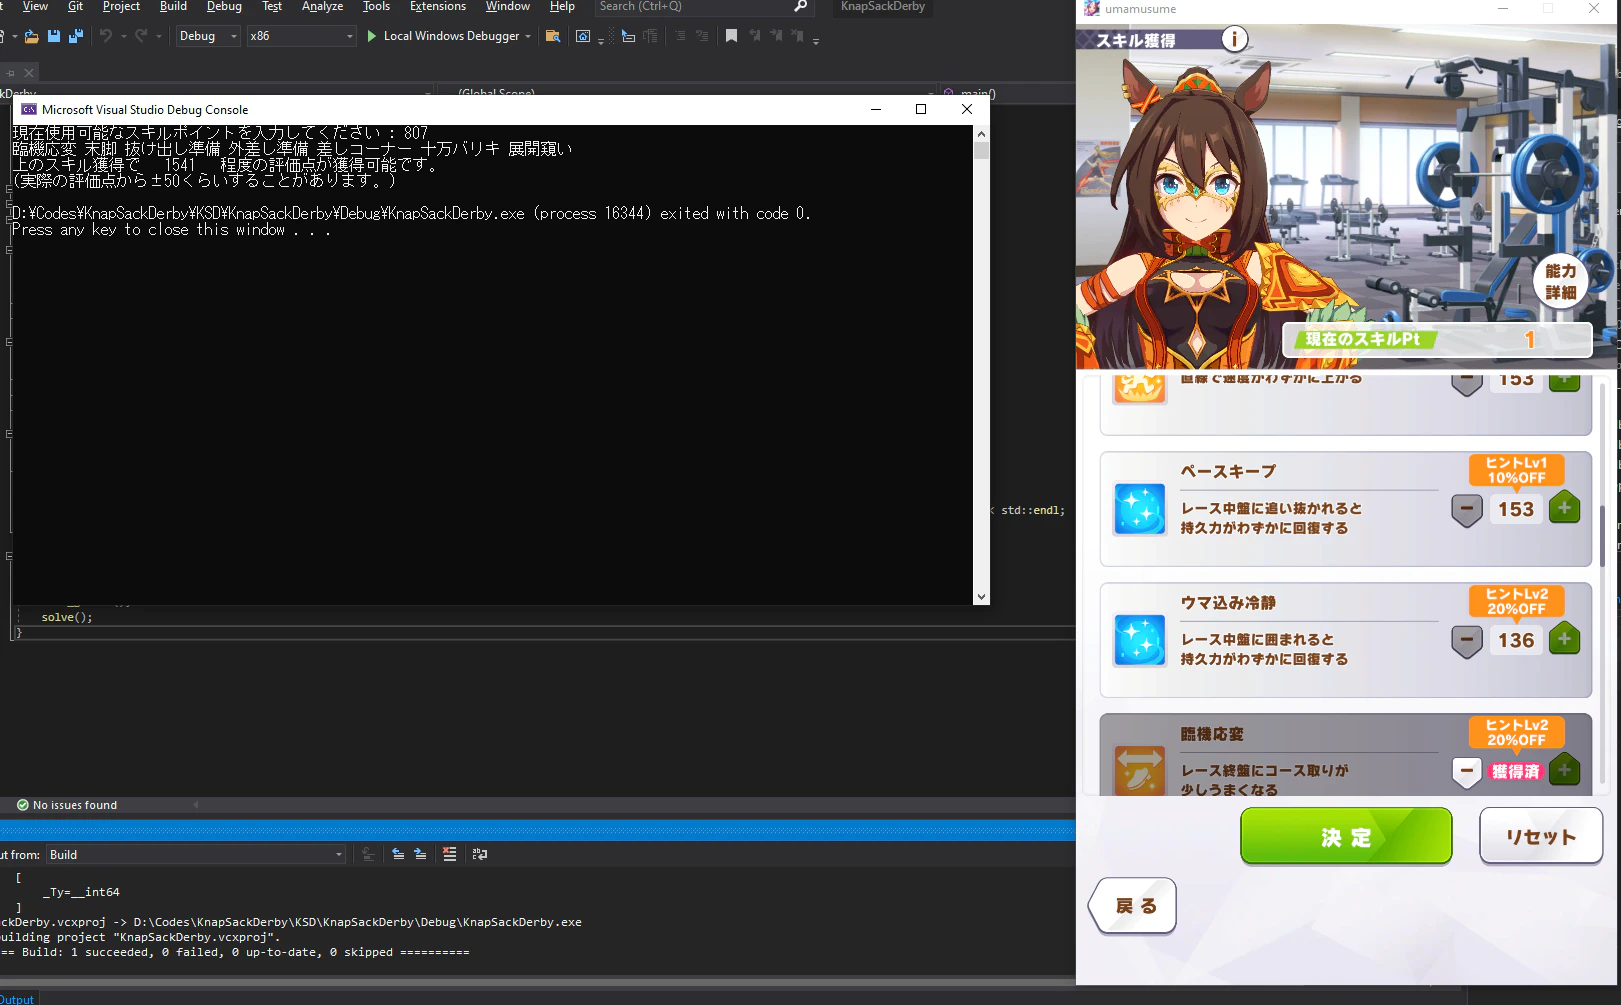
Task: Click the window-shaped icon right of the folder search icon
Action: (x=583, y=36)
